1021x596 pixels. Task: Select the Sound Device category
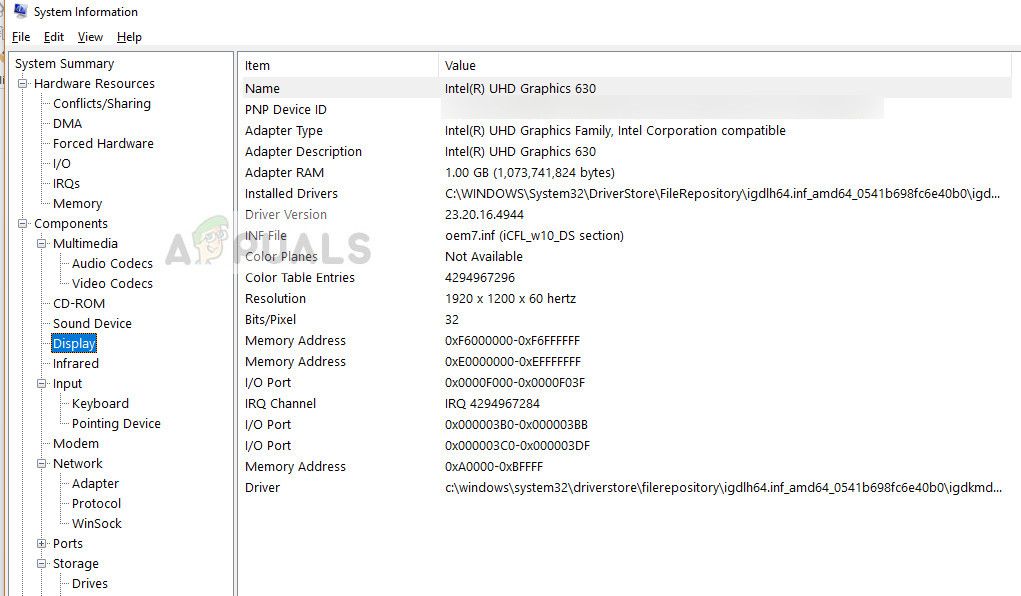tap(92, 324)
